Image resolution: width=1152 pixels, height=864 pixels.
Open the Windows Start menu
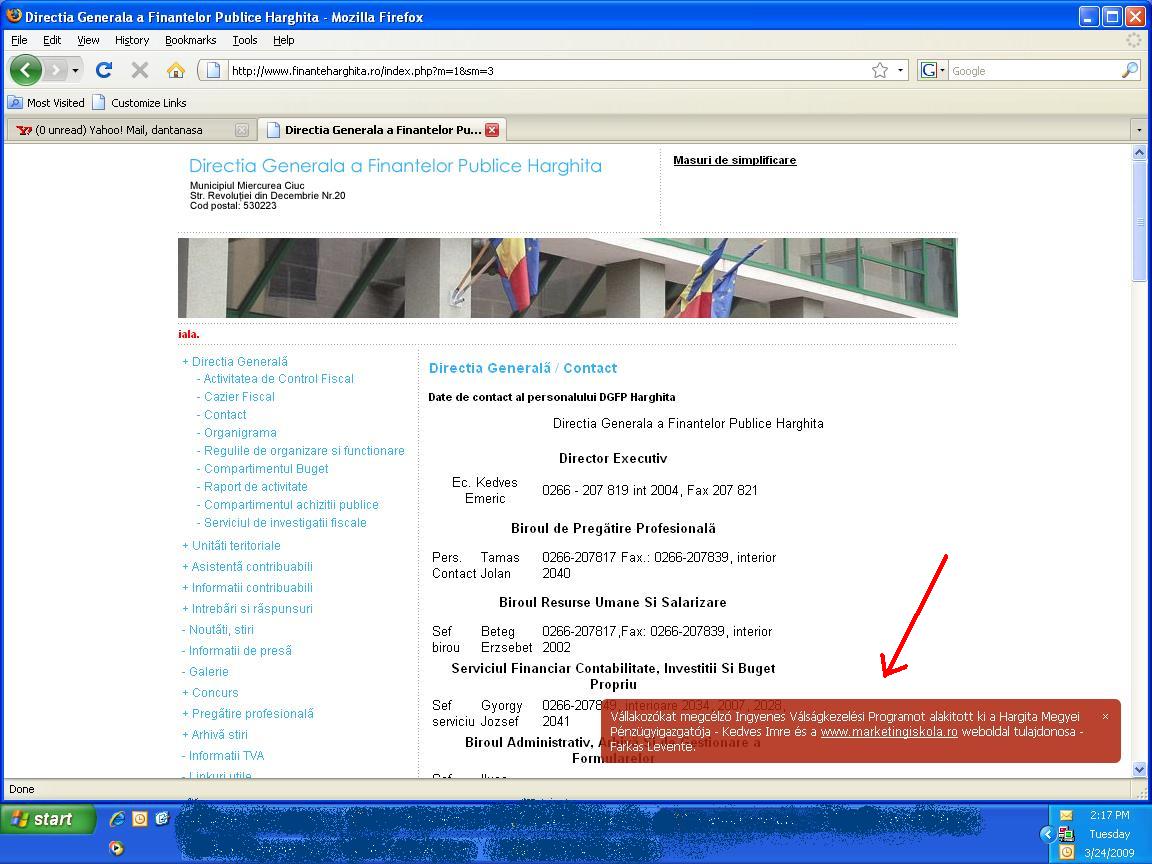coord(48,819)
